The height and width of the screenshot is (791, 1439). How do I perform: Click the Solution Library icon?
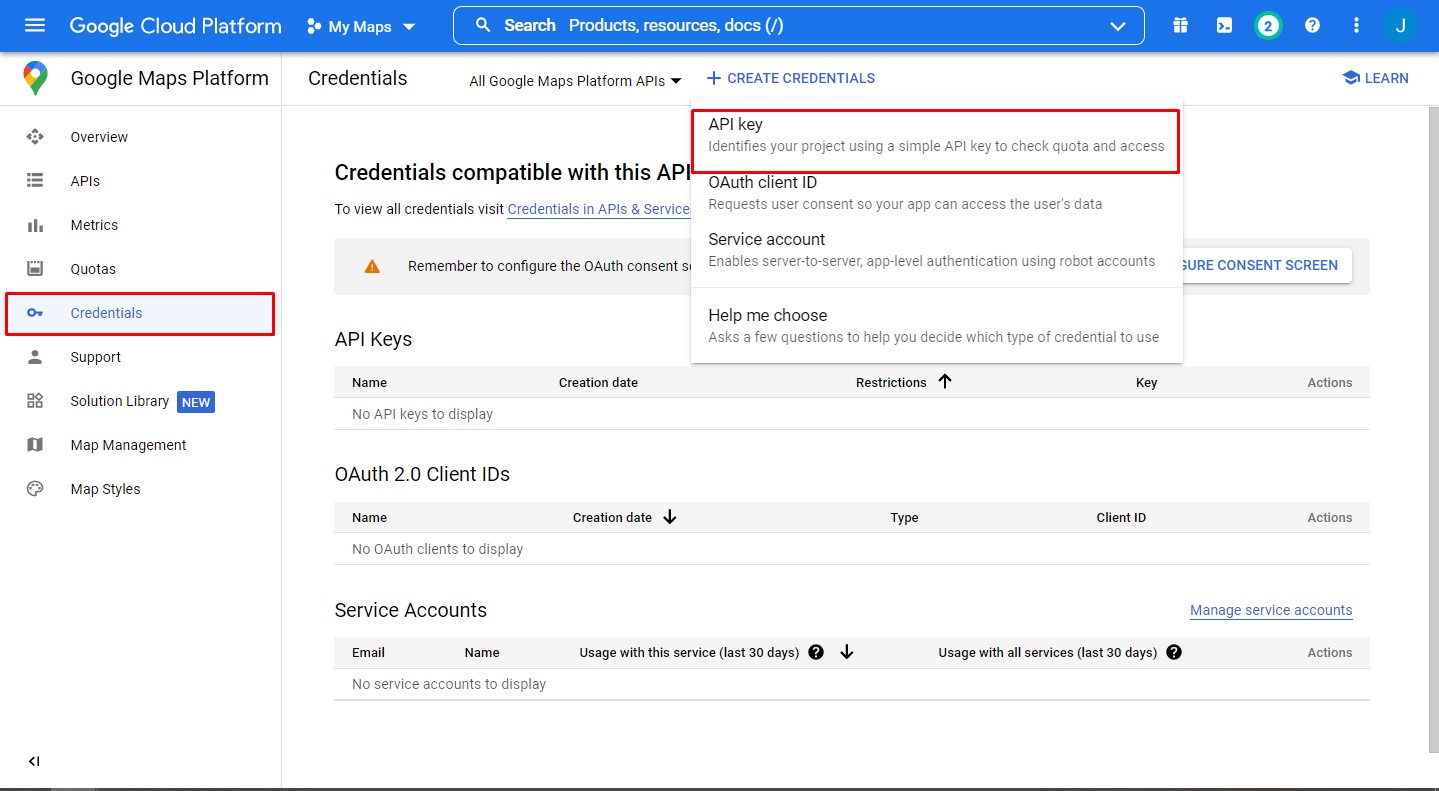click(35, 401)
